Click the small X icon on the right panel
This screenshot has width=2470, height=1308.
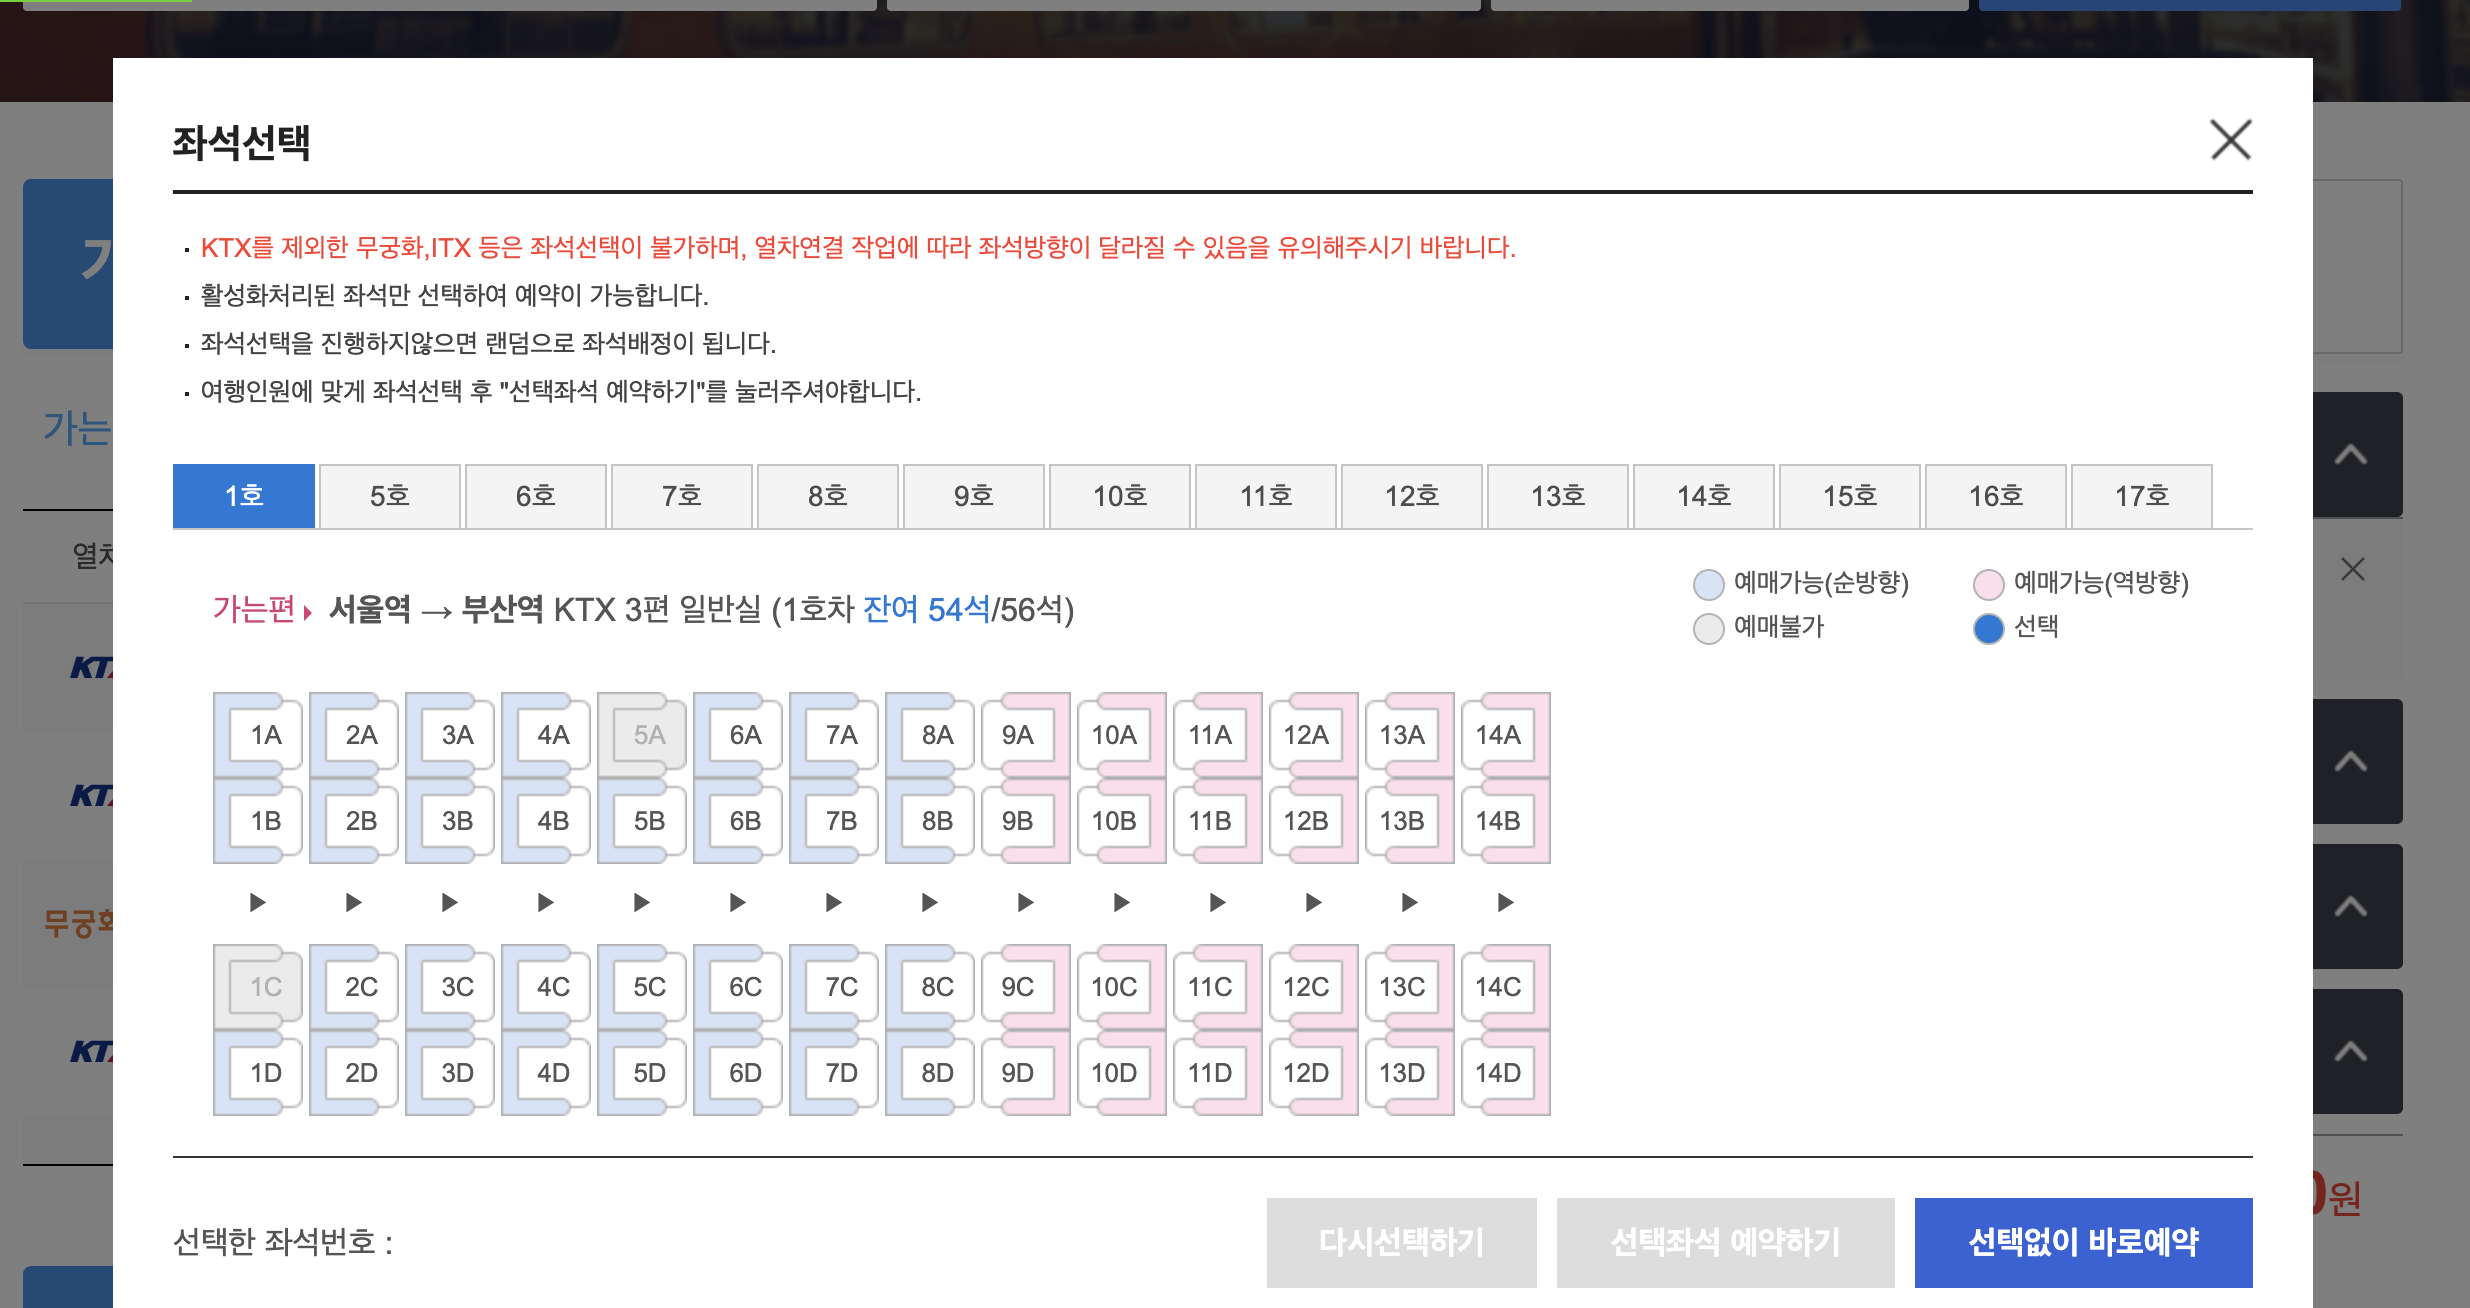pos(2352,569)
